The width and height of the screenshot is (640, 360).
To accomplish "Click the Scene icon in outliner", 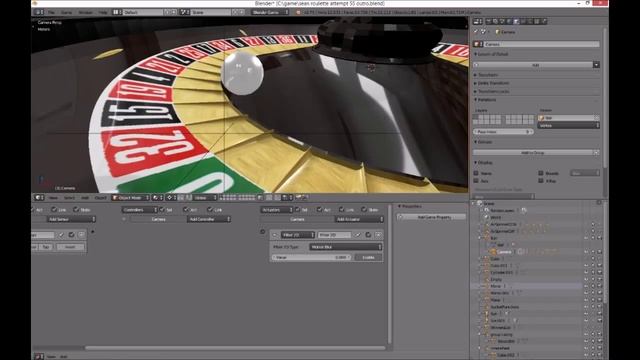I will 480,203.
